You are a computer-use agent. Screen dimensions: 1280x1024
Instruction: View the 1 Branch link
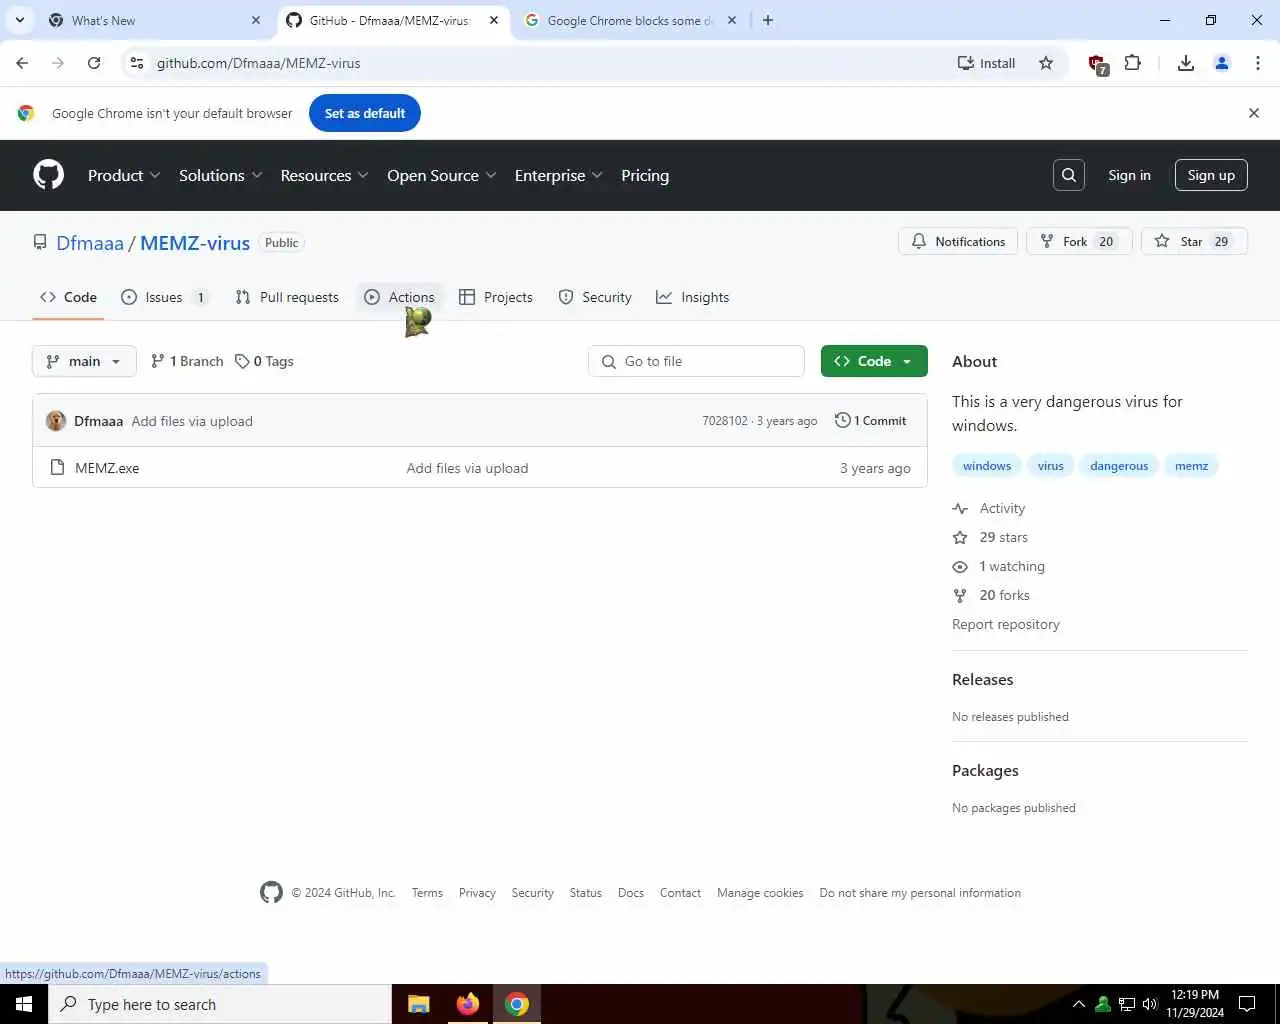click(187, 361)
